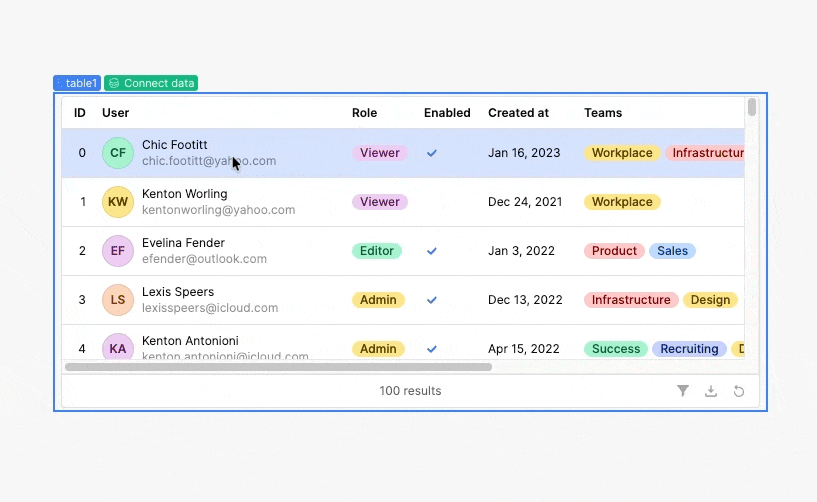Click the LS avatar for Lexis Speers
This screenshot has width=817, height=502.
tap(118, 300)
